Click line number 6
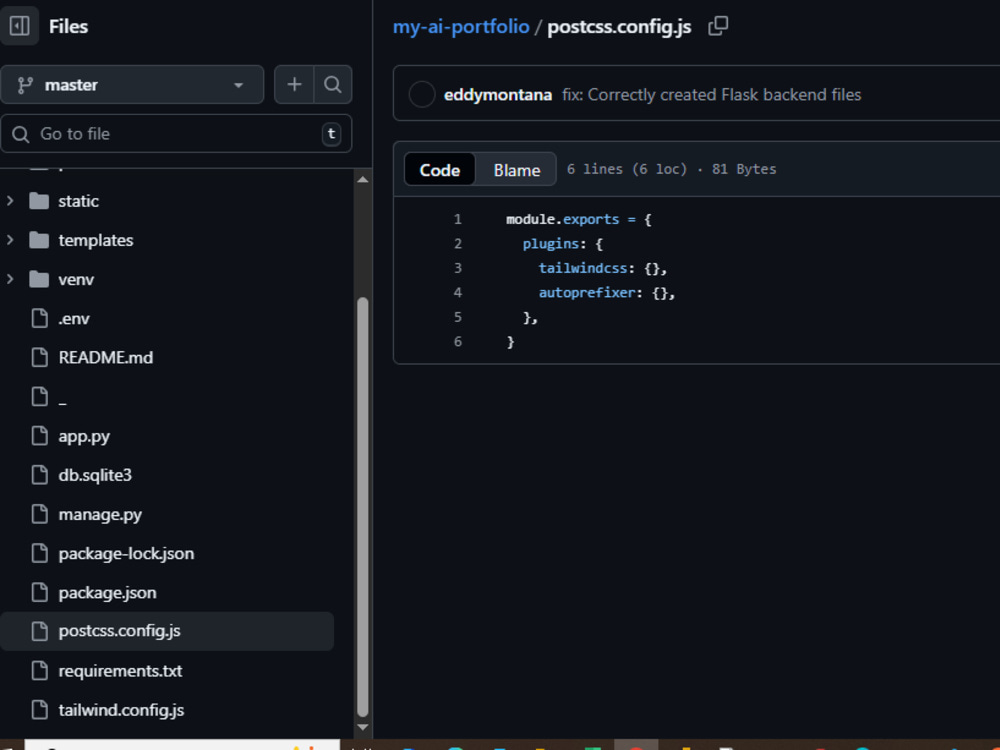The image size is (1000, 750). coord(457,342)
